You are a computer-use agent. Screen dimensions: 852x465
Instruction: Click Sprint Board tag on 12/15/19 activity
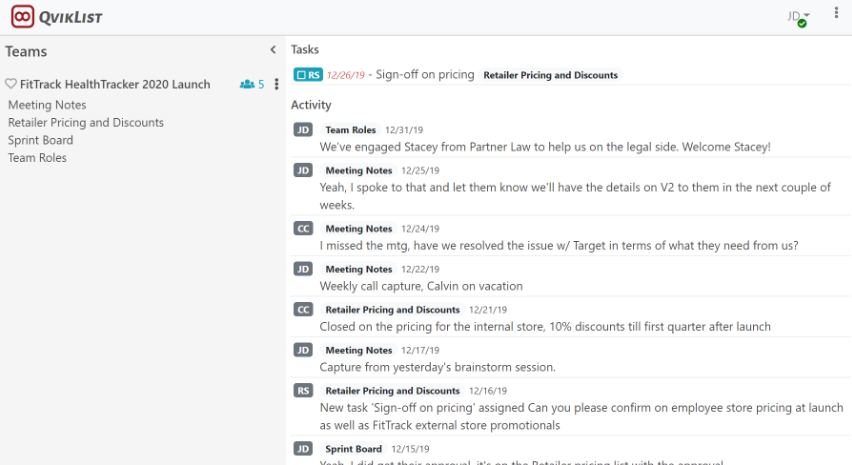tap(354, 450)
